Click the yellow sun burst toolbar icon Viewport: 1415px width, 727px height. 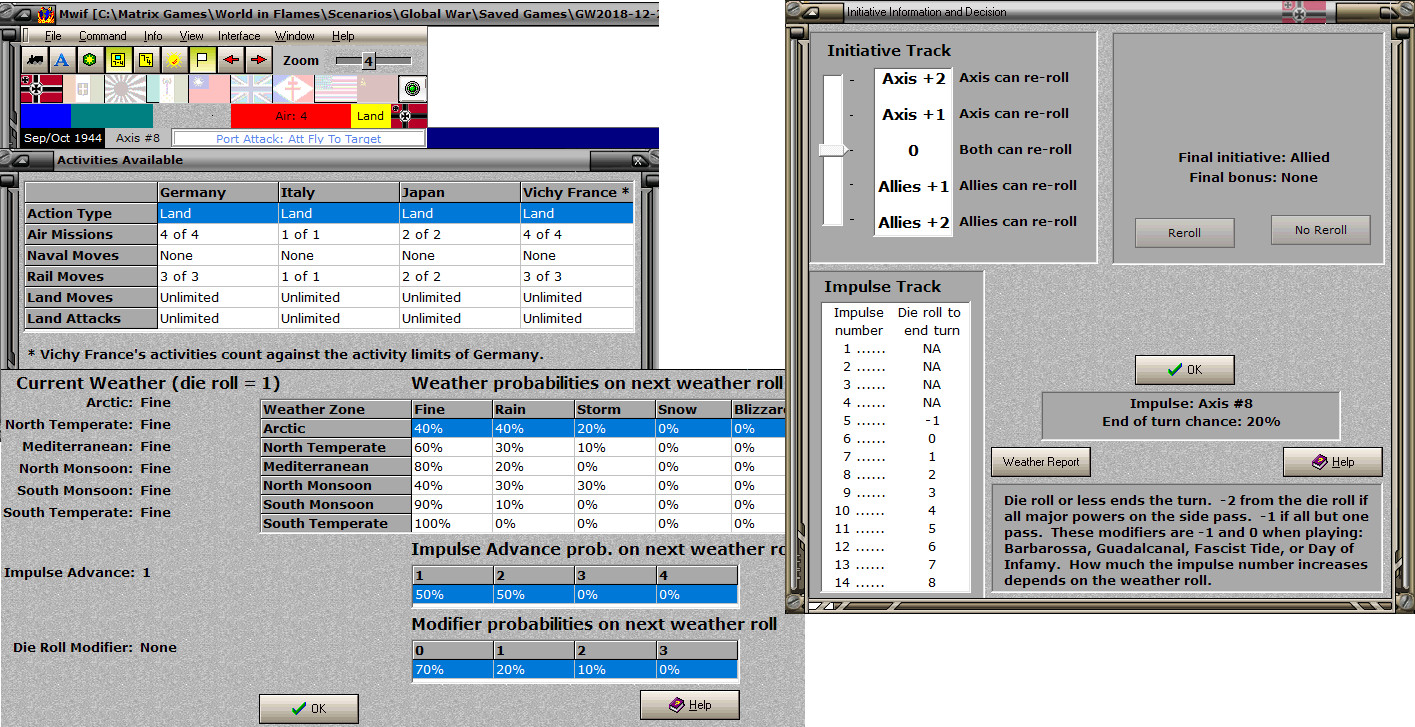coord(173,60)
